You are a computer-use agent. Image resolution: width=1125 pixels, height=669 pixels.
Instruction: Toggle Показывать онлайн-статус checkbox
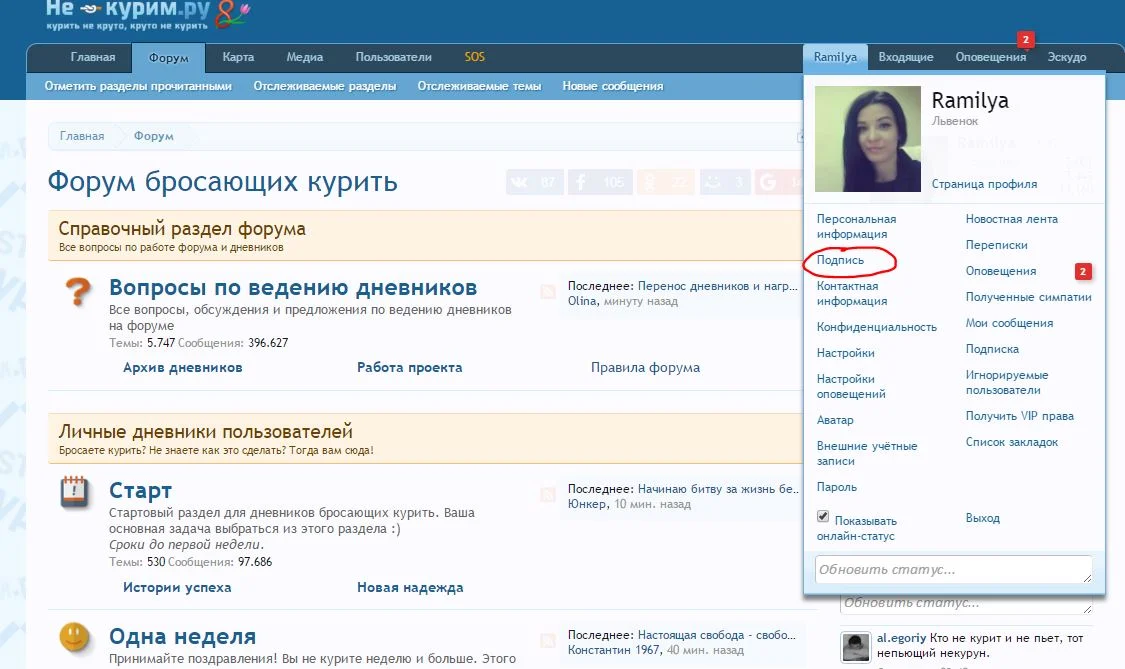point(823,515)
